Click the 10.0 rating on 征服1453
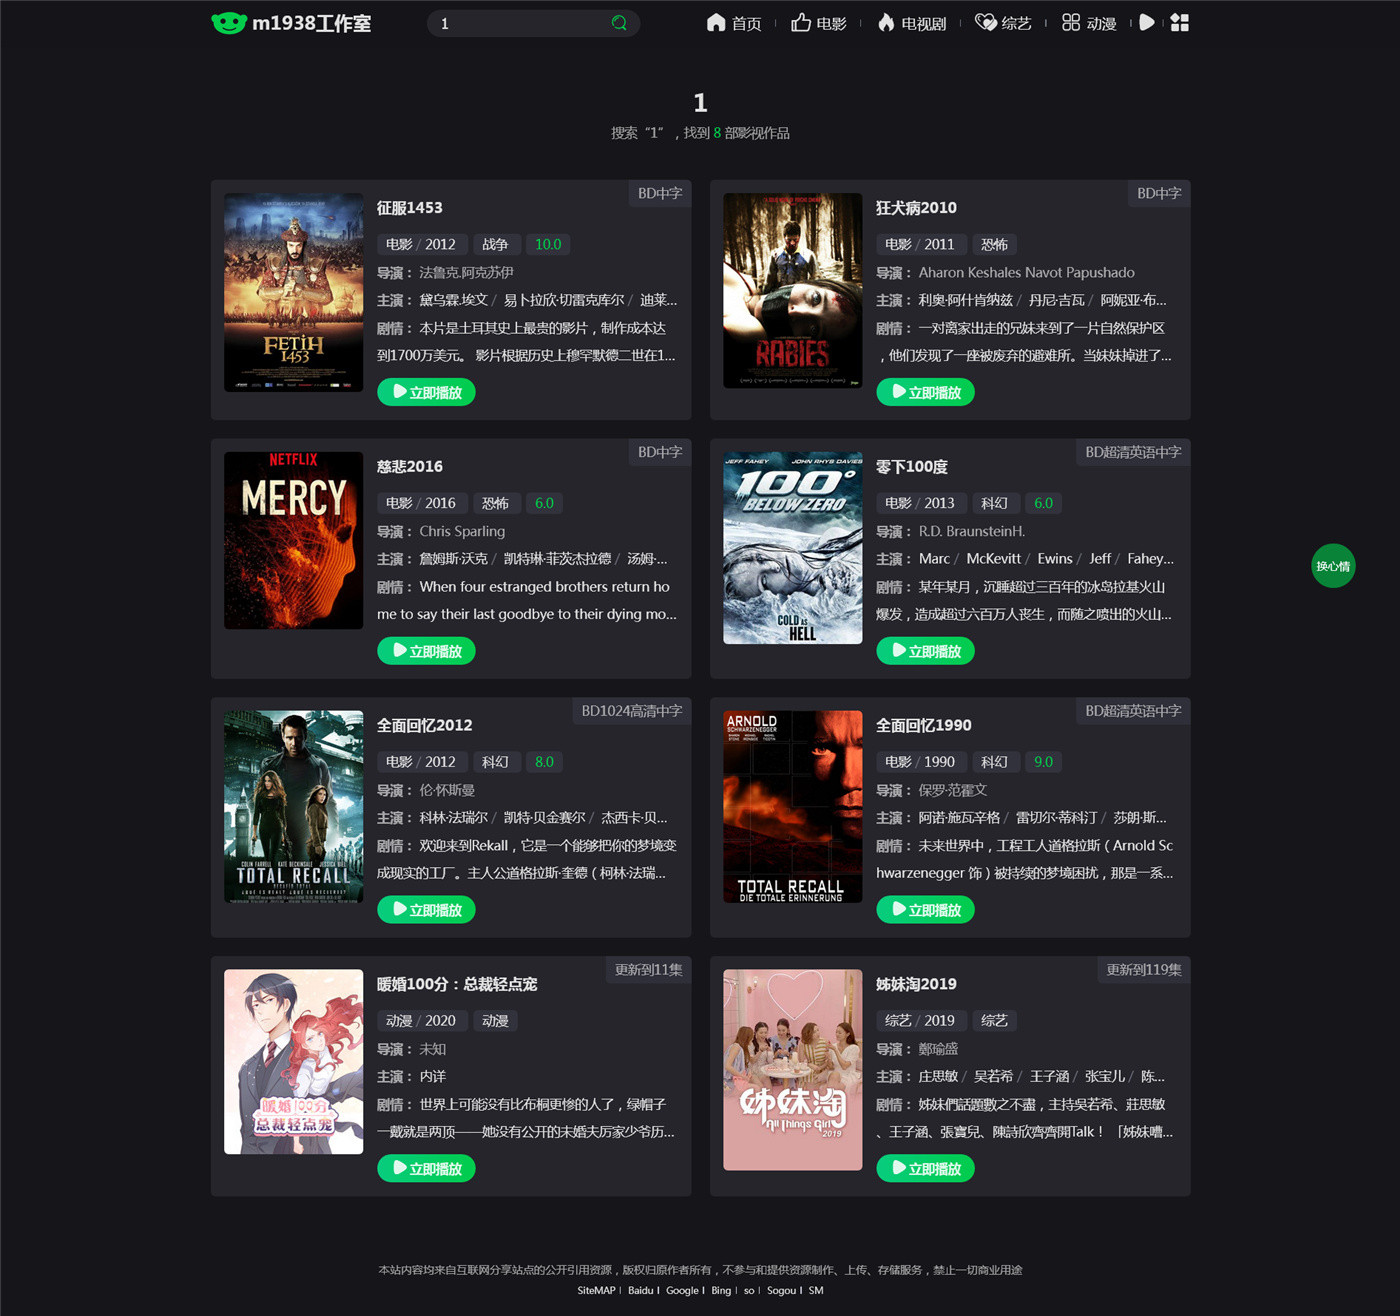Screen dimensions: 1400x1316 [x=548, y=244]
